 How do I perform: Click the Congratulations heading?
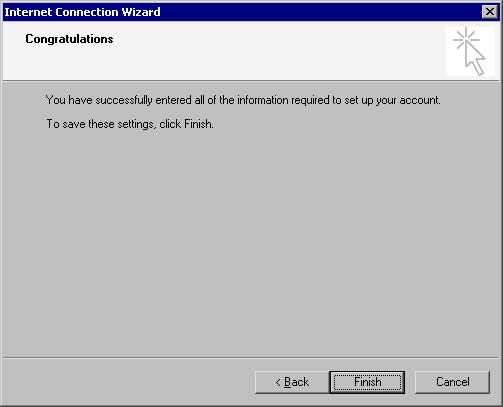69,39
